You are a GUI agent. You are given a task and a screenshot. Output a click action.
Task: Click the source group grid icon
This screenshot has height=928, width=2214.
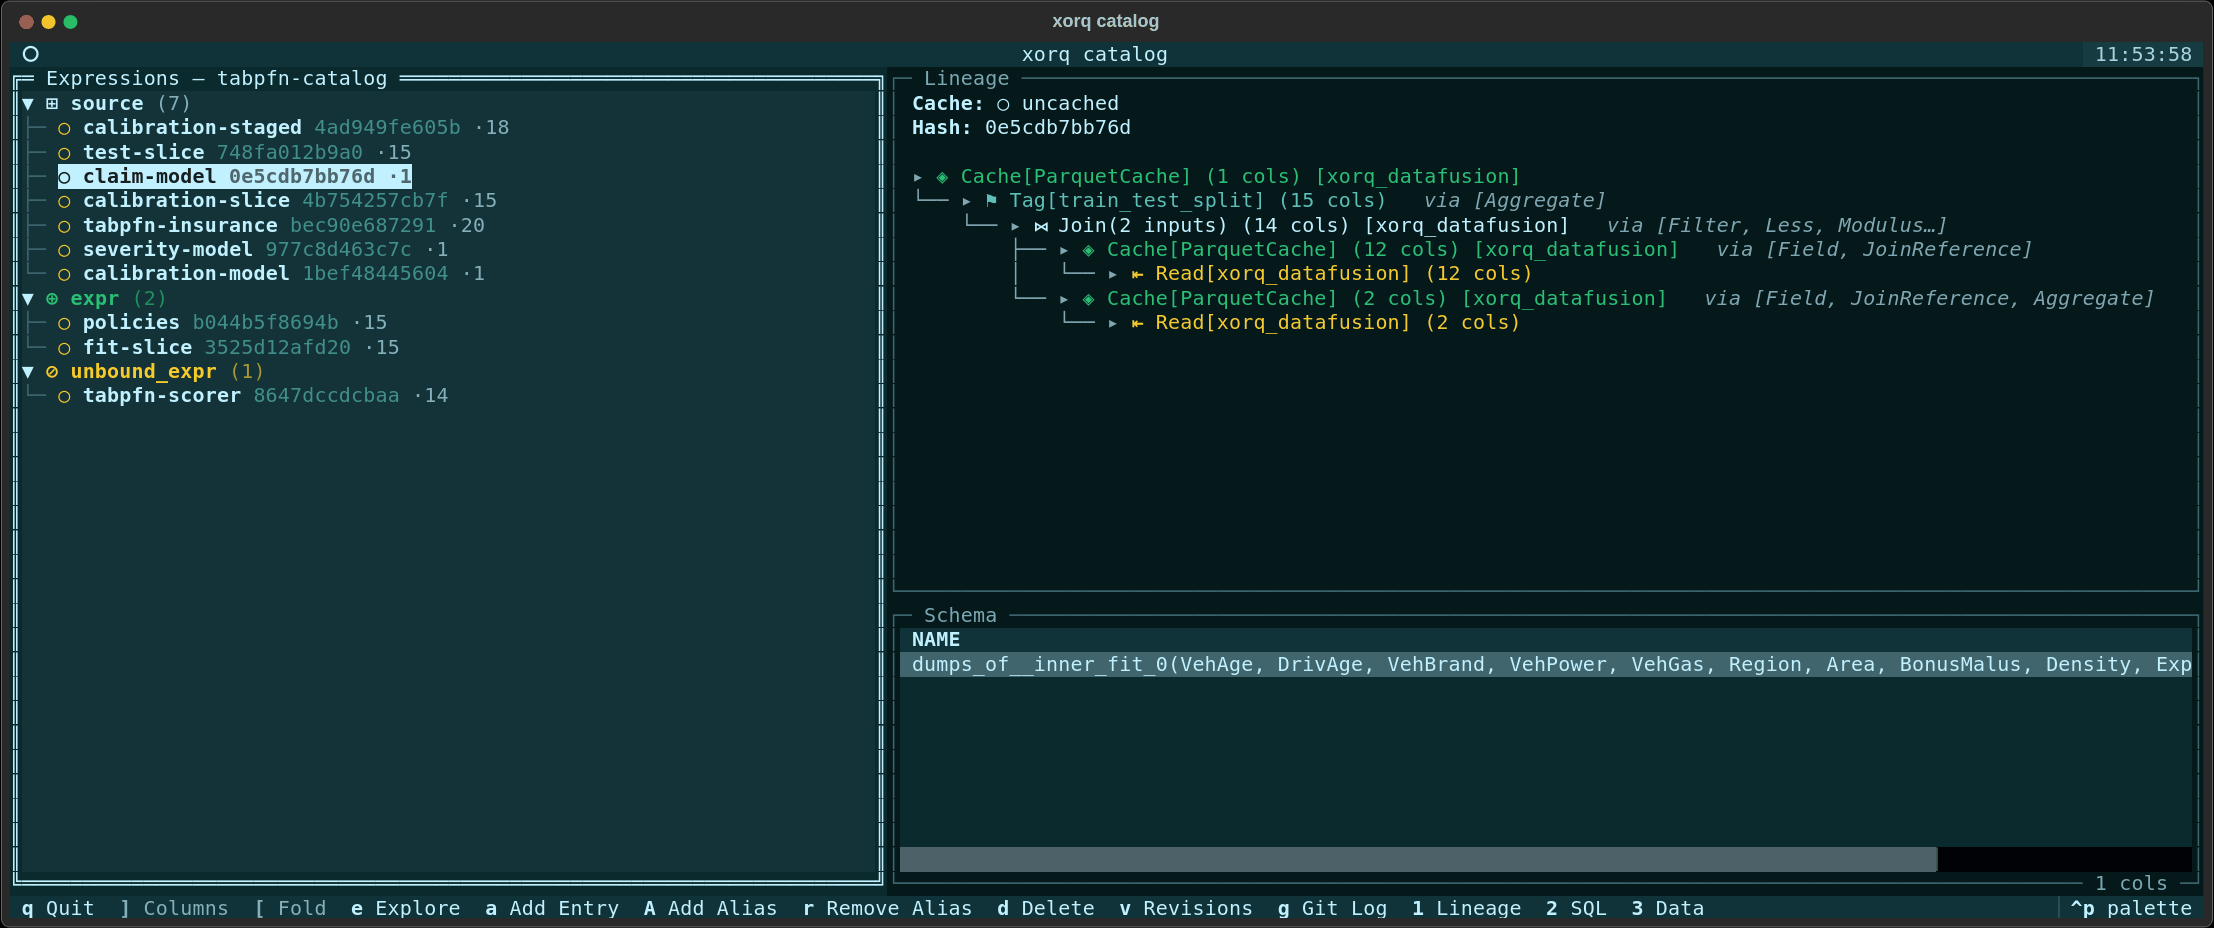pyautogui.click(x=52, y=104)
